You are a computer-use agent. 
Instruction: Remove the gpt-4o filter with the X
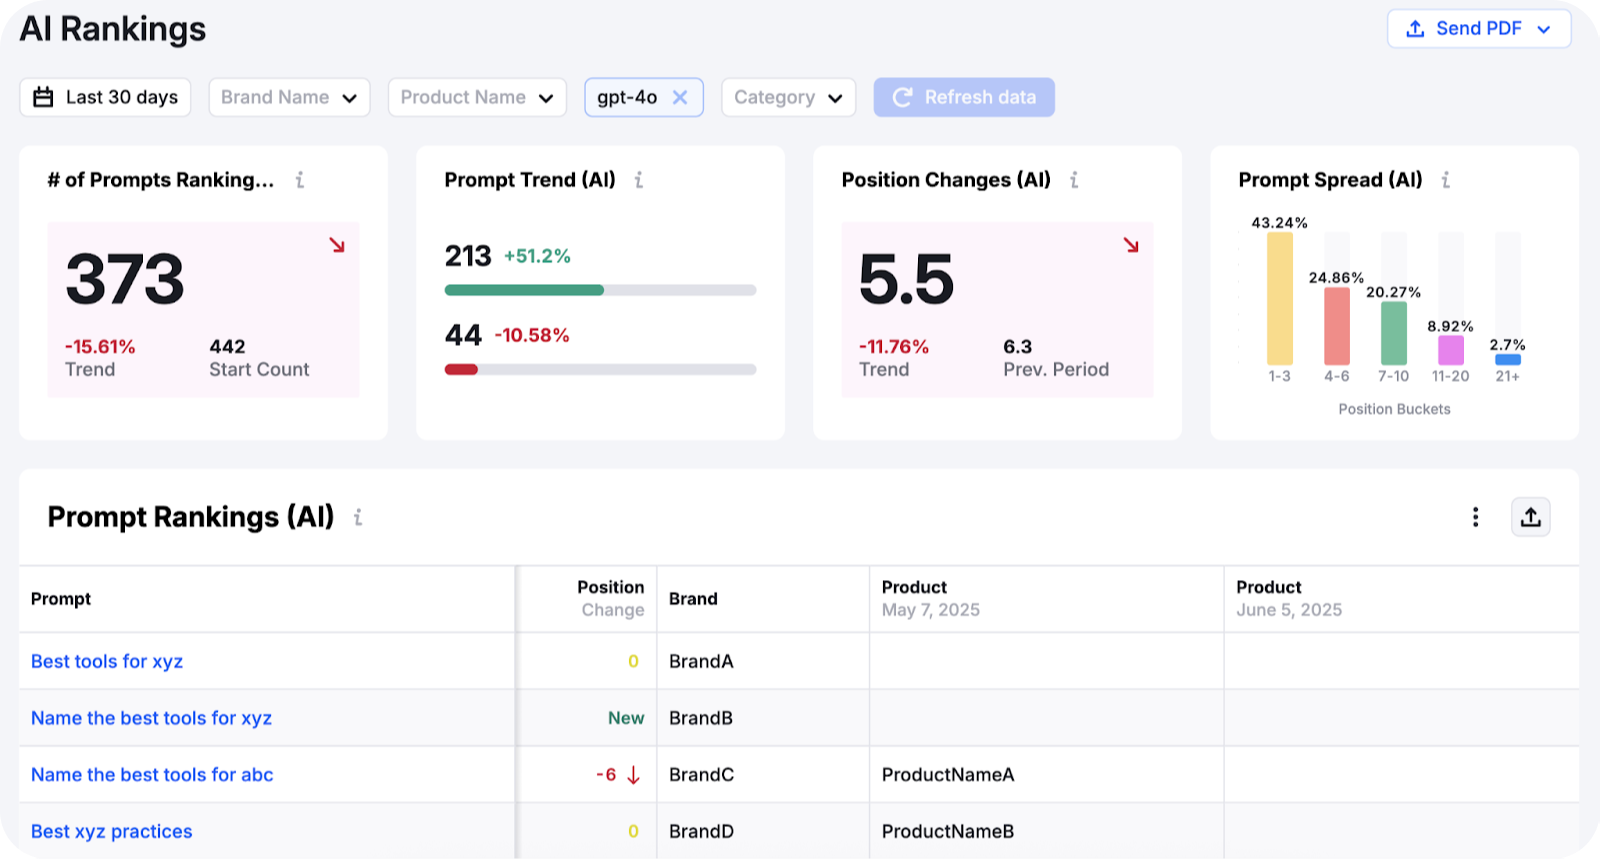[680, 97]
